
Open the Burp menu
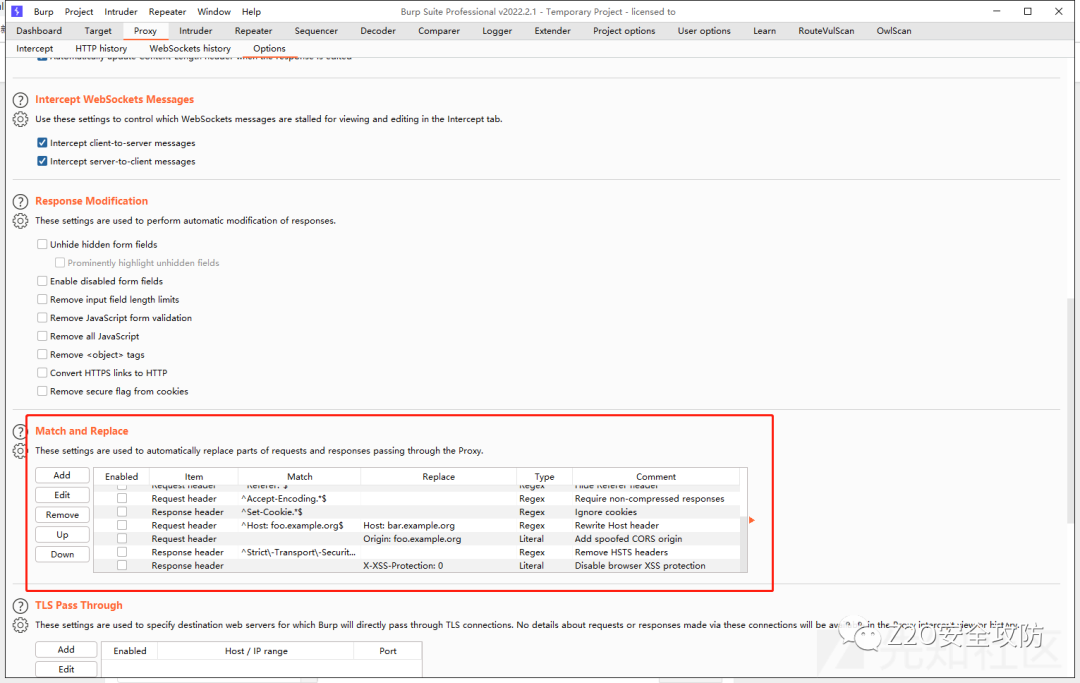coord(43,12)
